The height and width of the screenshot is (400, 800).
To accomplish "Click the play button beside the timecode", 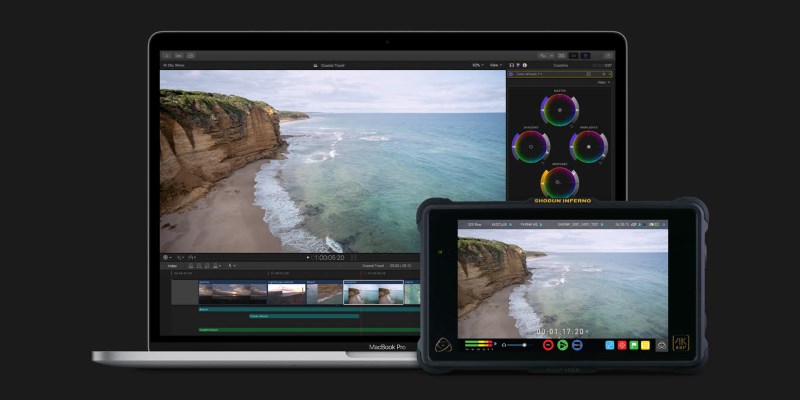I will click(308, 257).
